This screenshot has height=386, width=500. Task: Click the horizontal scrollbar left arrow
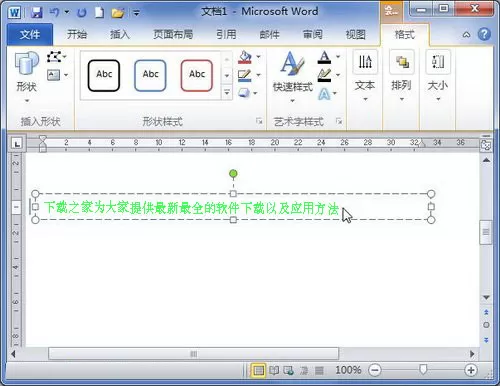13,354
